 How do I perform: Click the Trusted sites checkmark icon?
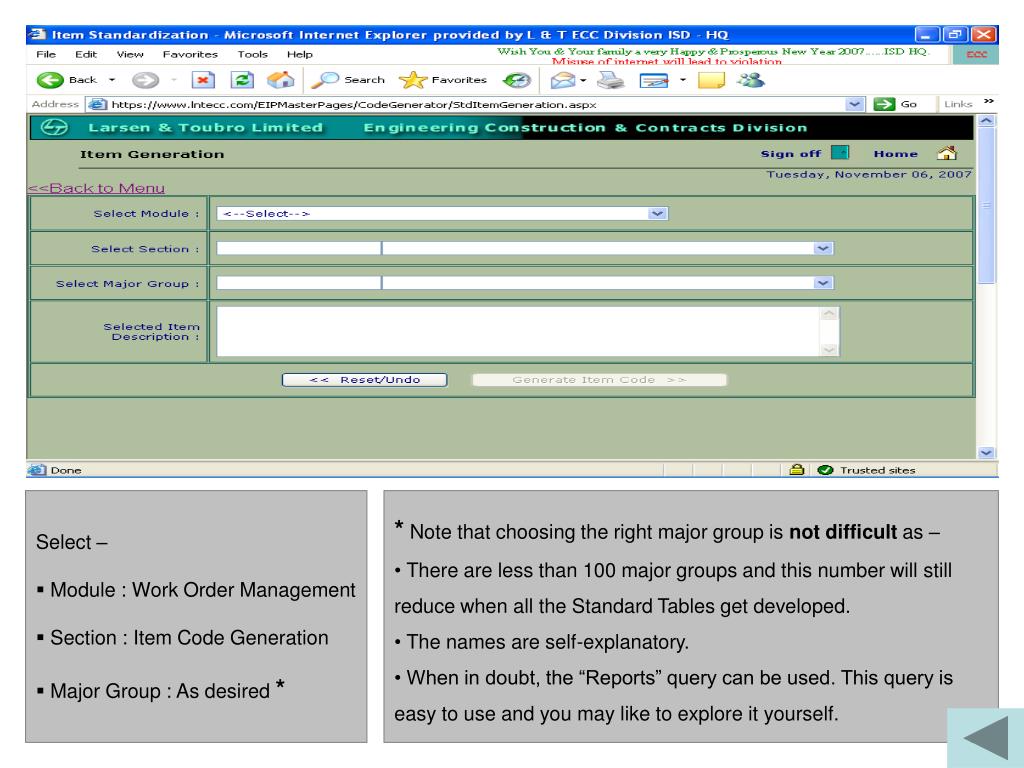click(825, 470)
